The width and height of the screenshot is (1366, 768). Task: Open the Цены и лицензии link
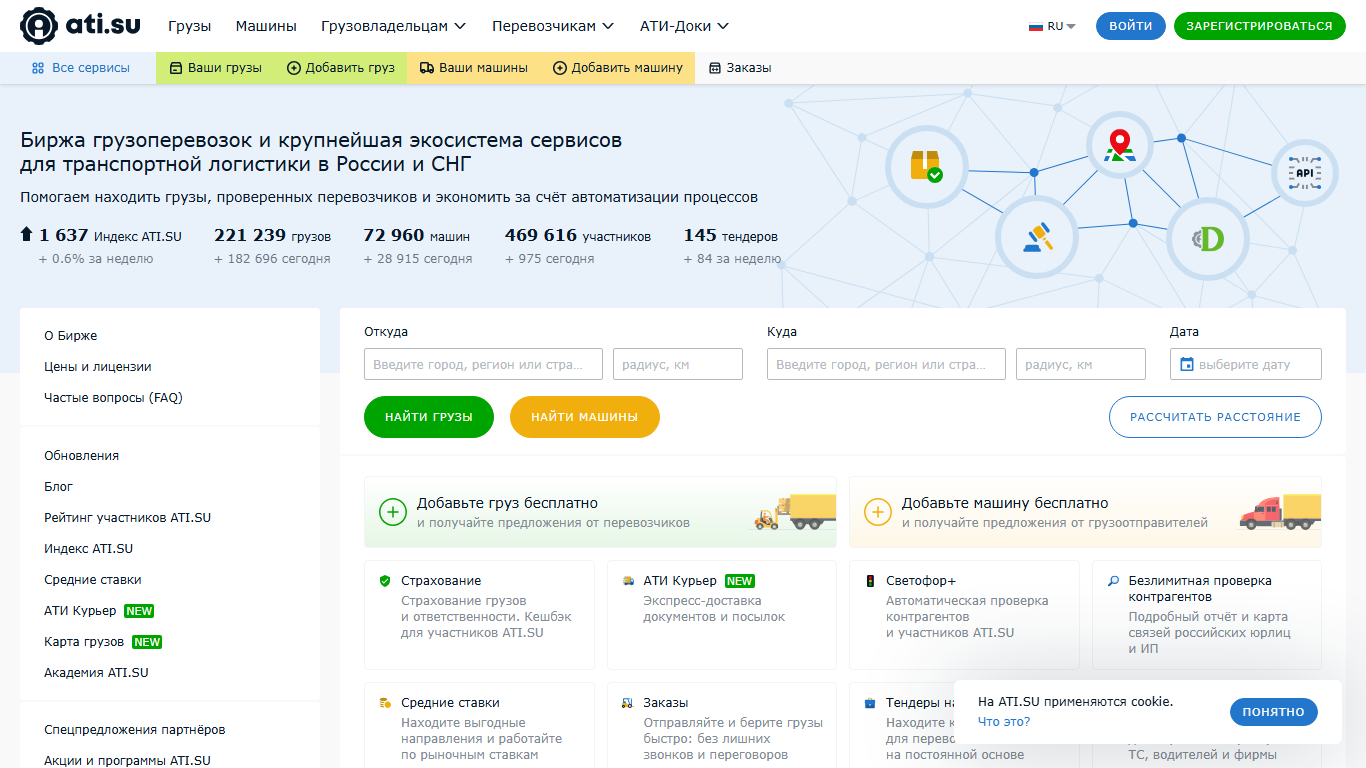[x=98, y=367]
